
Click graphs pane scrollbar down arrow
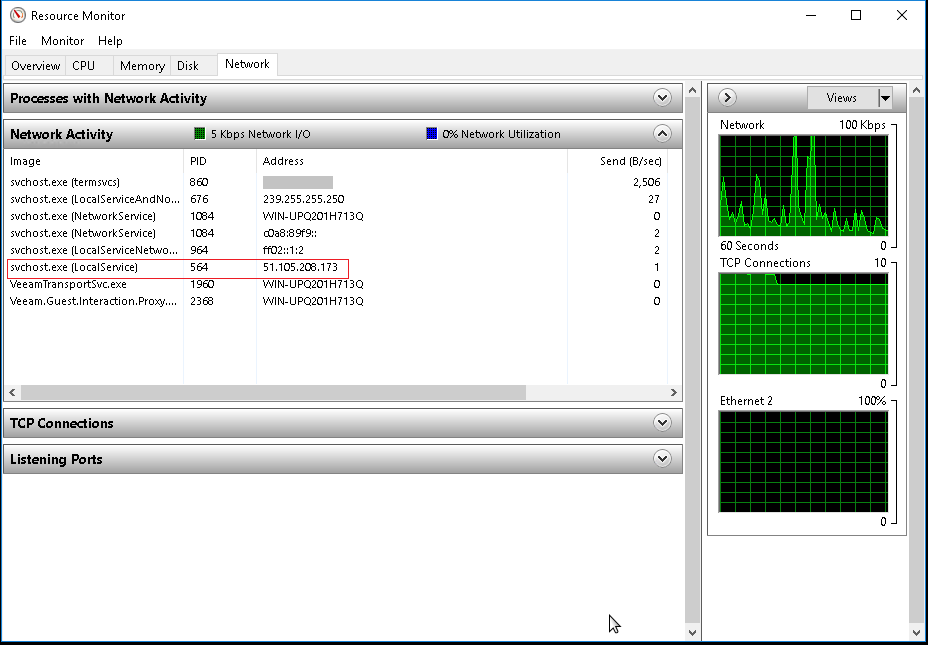tap(917, 632)
